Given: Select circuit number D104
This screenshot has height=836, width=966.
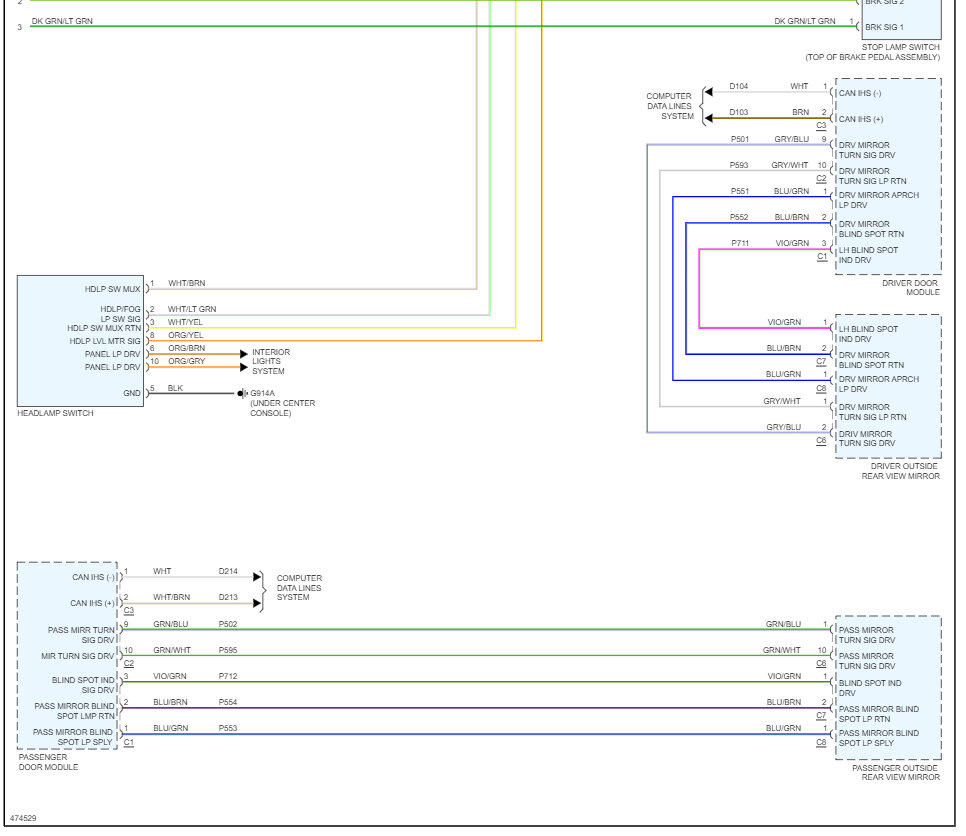Looking at the screenshot, I should [x=738, y=86].
